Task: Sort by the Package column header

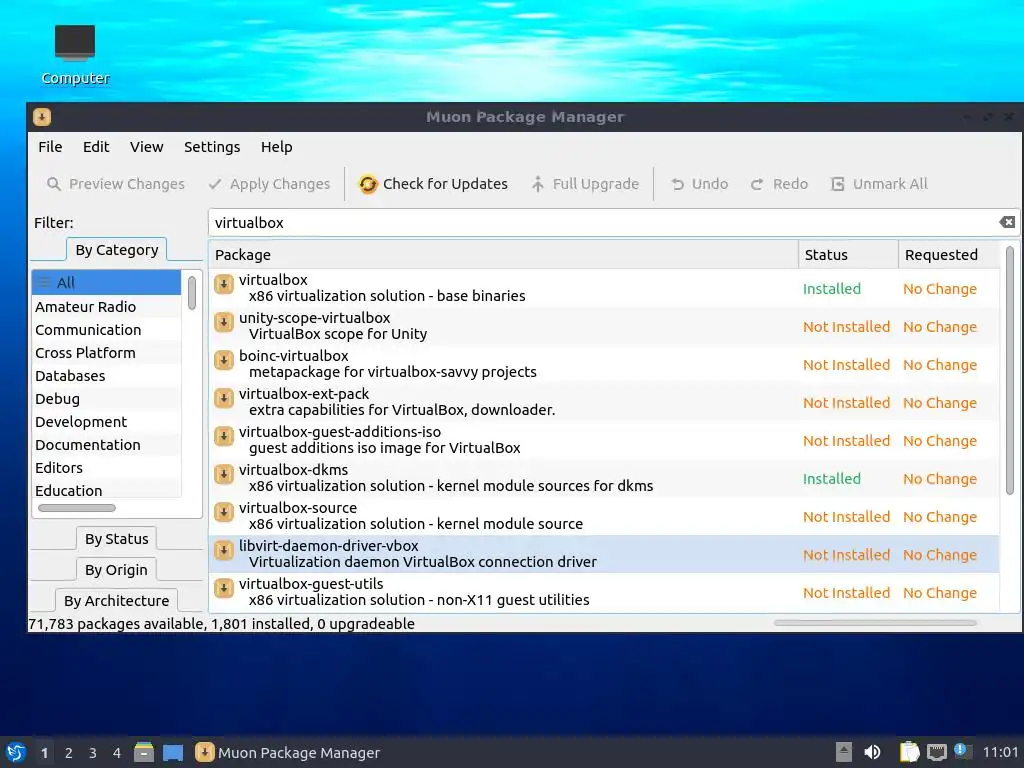Action: click(504, 255)
